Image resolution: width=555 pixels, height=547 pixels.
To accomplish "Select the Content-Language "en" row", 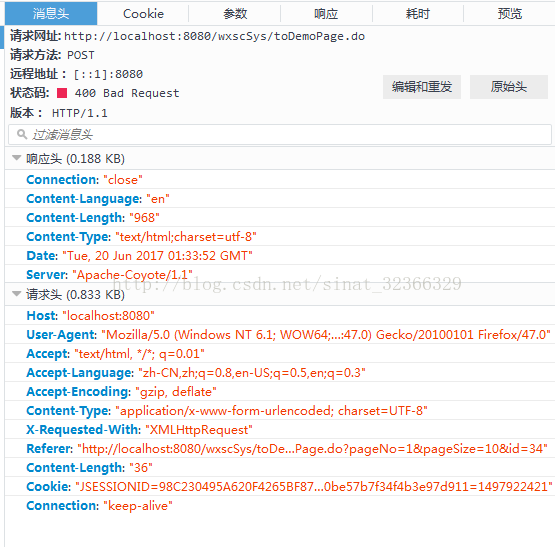I will pos(280,199).
